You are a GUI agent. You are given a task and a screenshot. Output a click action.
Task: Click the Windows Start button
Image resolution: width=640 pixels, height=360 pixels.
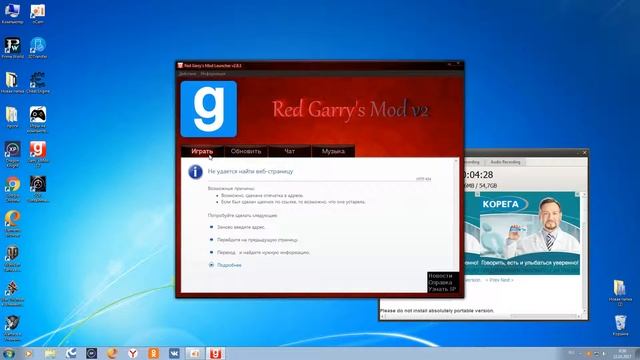click(9, 353)
